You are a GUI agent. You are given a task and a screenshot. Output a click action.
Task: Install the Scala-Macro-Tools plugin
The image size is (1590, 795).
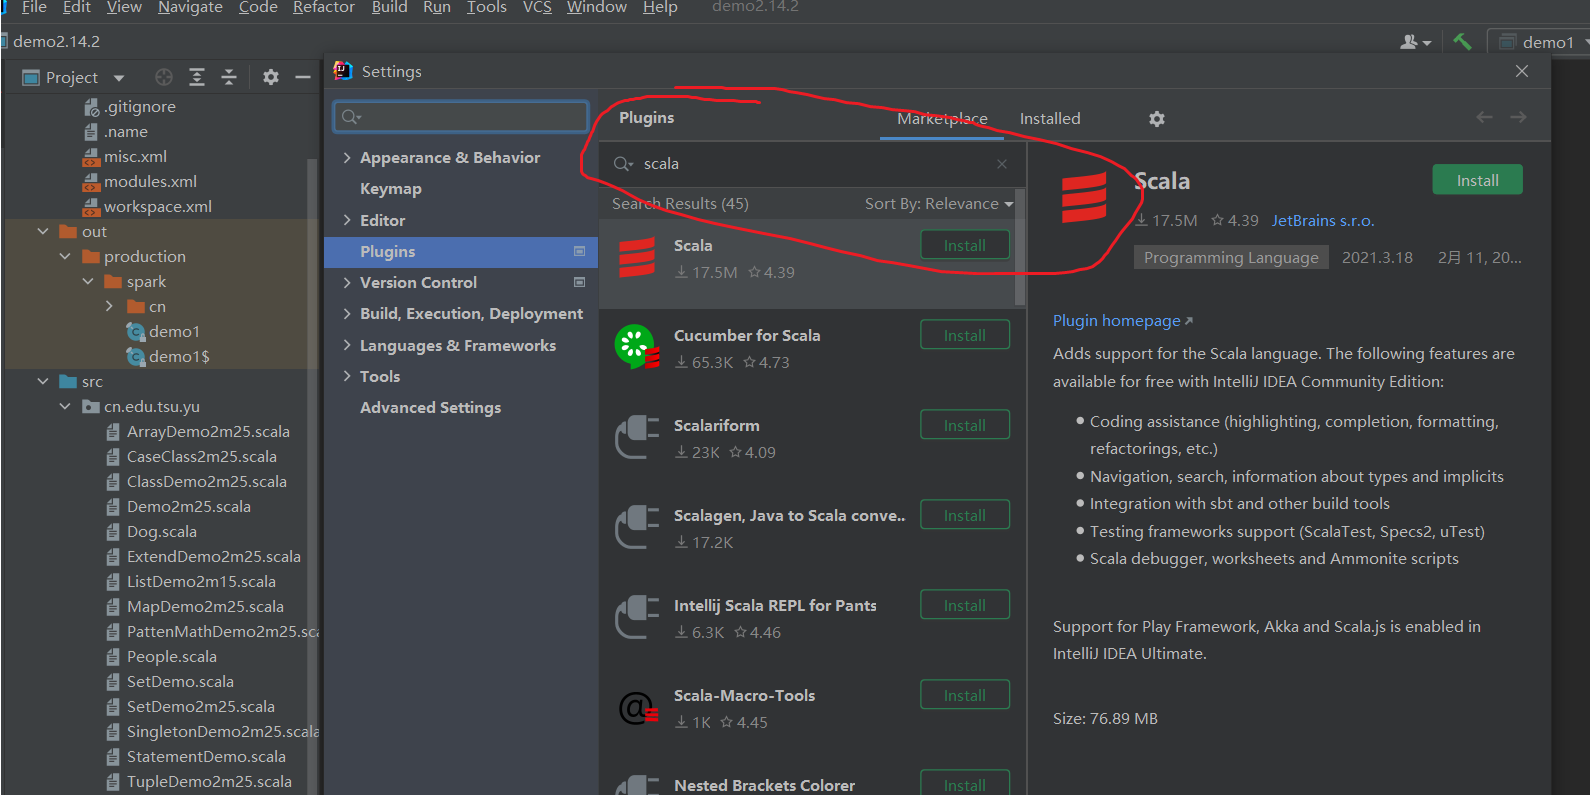click(x=964, y=695)
